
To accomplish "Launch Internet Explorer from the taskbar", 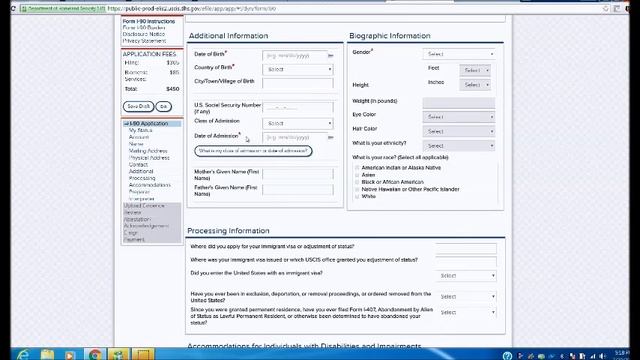I will tap(23, 355).
